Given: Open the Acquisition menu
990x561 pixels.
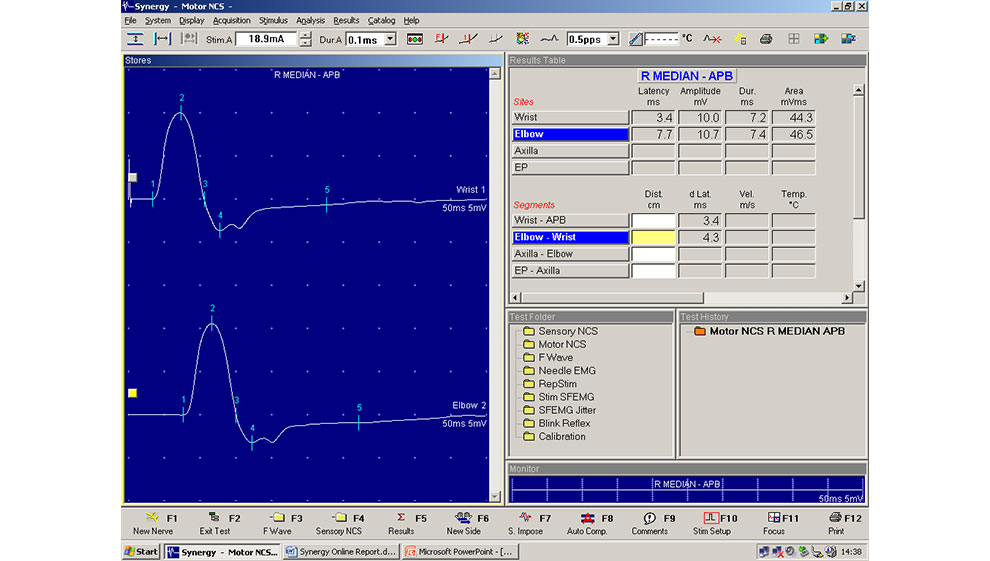Looking at the screenshot, I should (x=232, y=20).
